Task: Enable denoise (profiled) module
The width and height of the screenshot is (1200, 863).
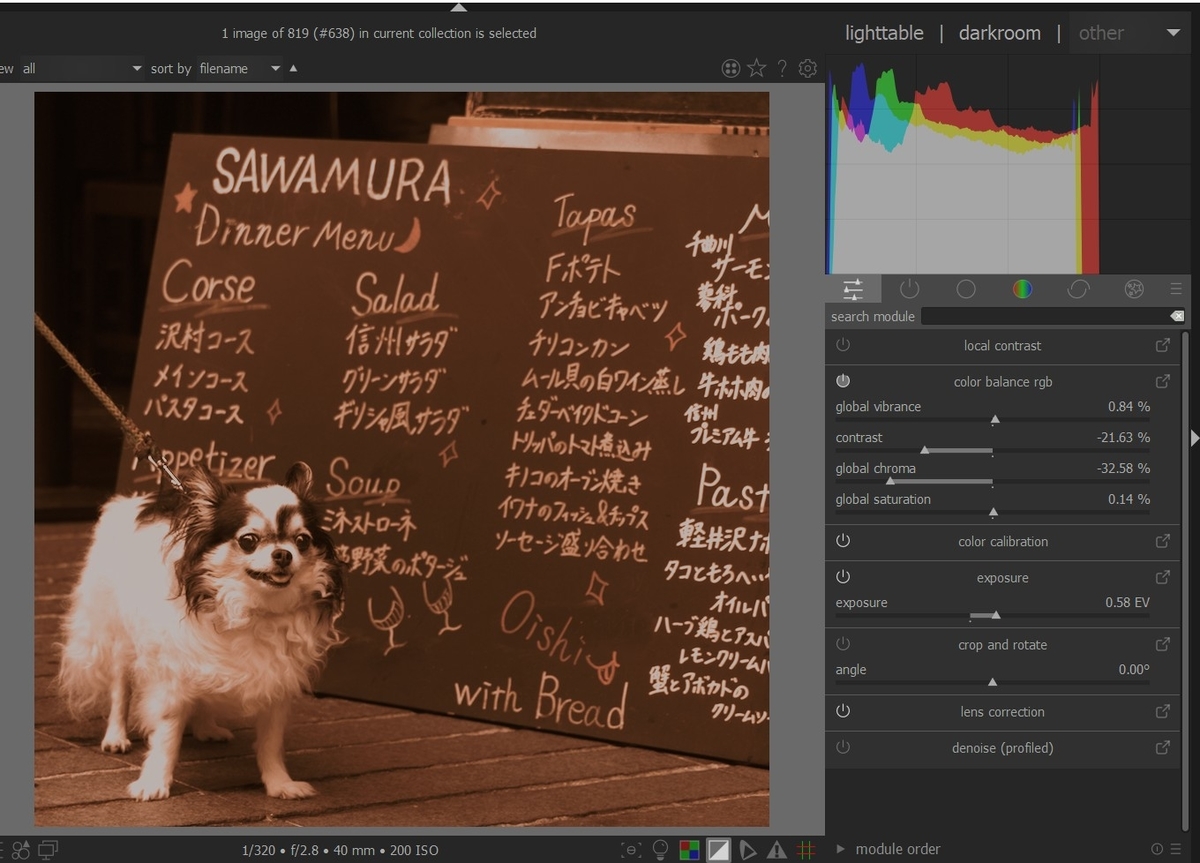Action: coord(843,747)
